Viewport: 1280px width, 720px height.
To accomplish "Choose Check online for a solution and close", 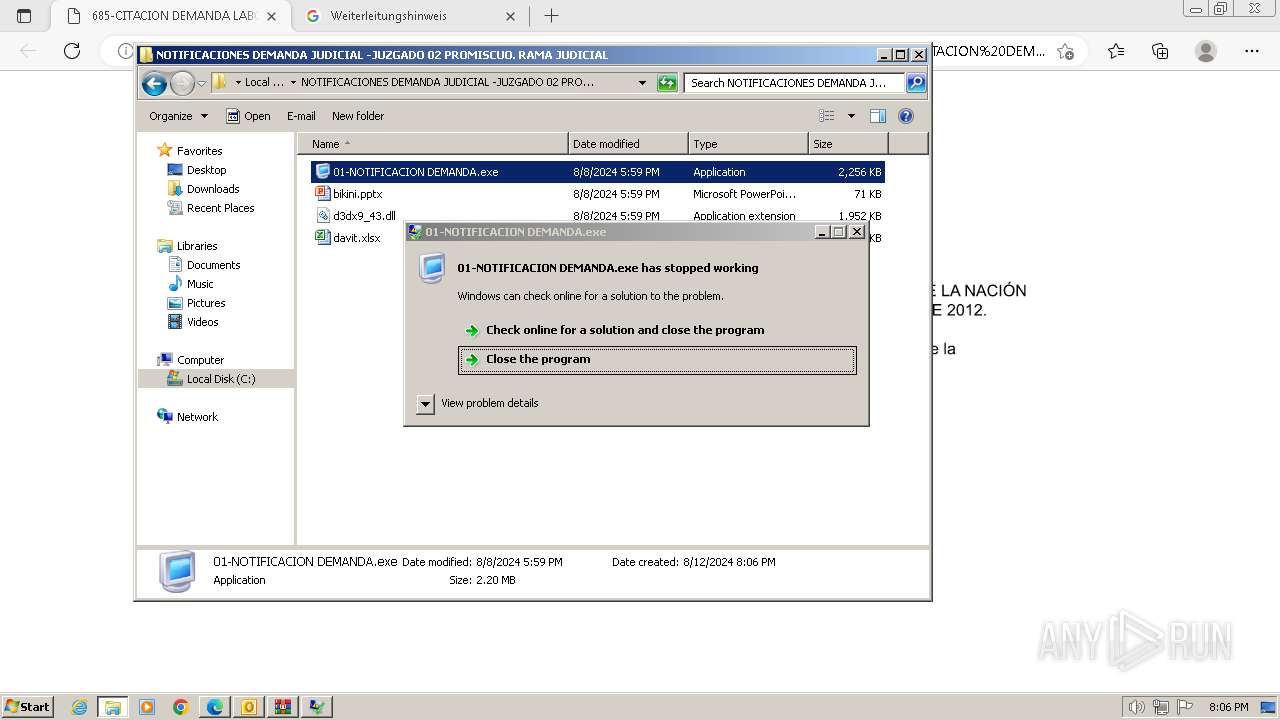I will (x=657, y=330).
